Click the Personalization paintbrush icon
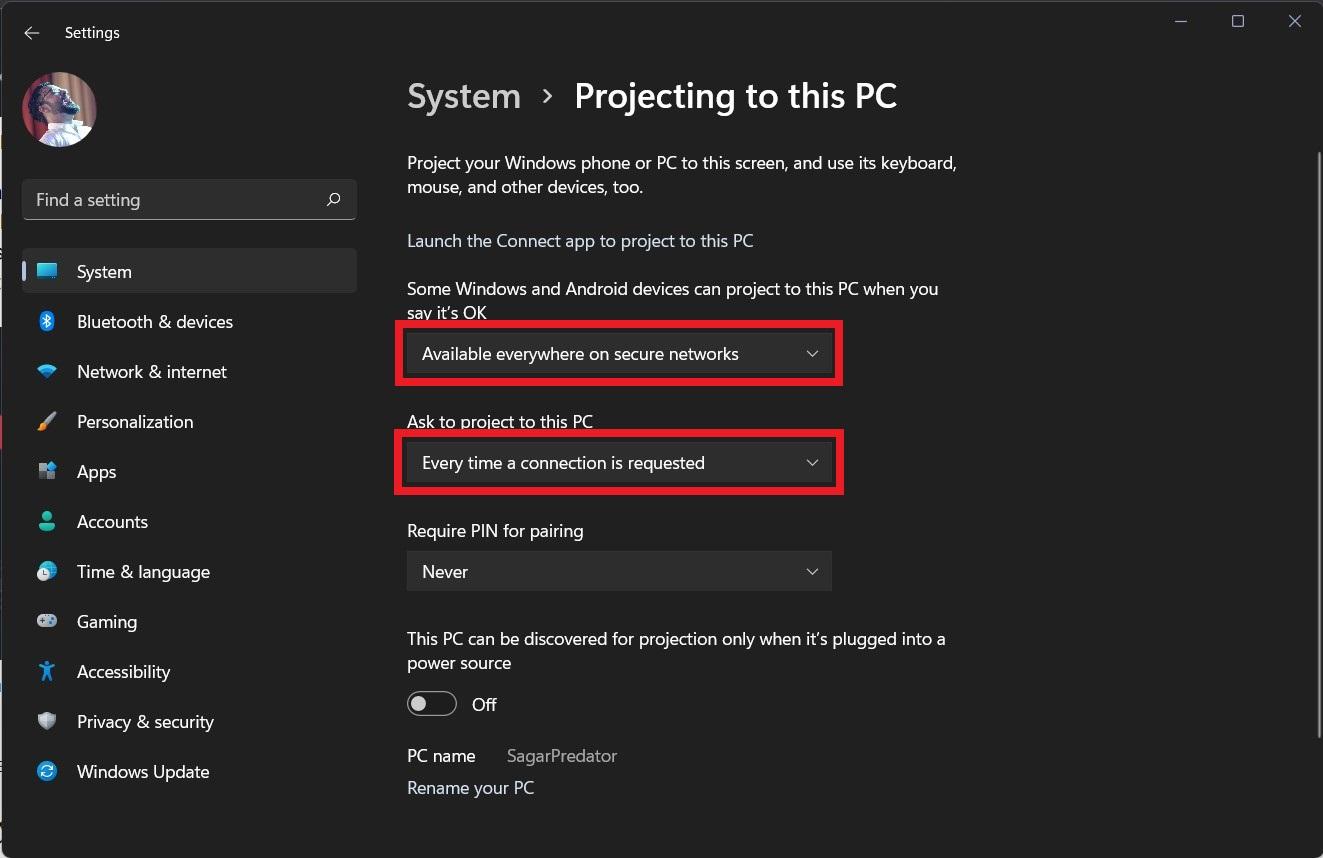Image resolution: width=1323 pixels, height=858 pixels. pyautogui.click(x=47, y=422)
